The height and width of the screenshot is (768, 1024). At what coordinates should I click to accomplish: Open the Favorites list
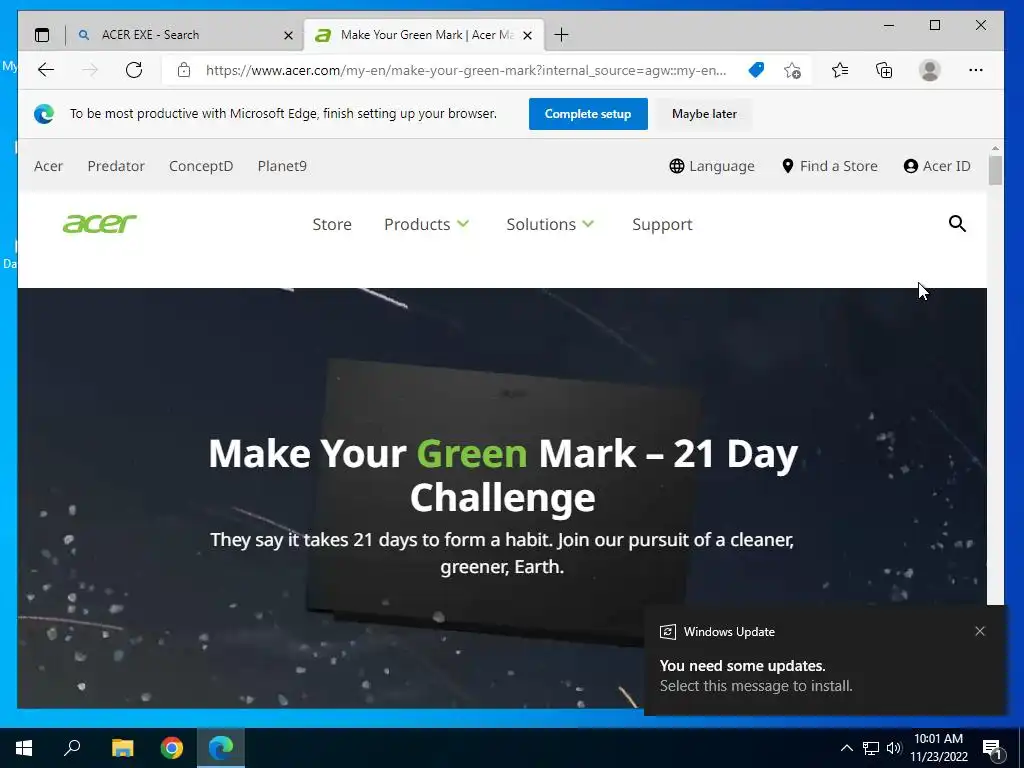(840, 70)
